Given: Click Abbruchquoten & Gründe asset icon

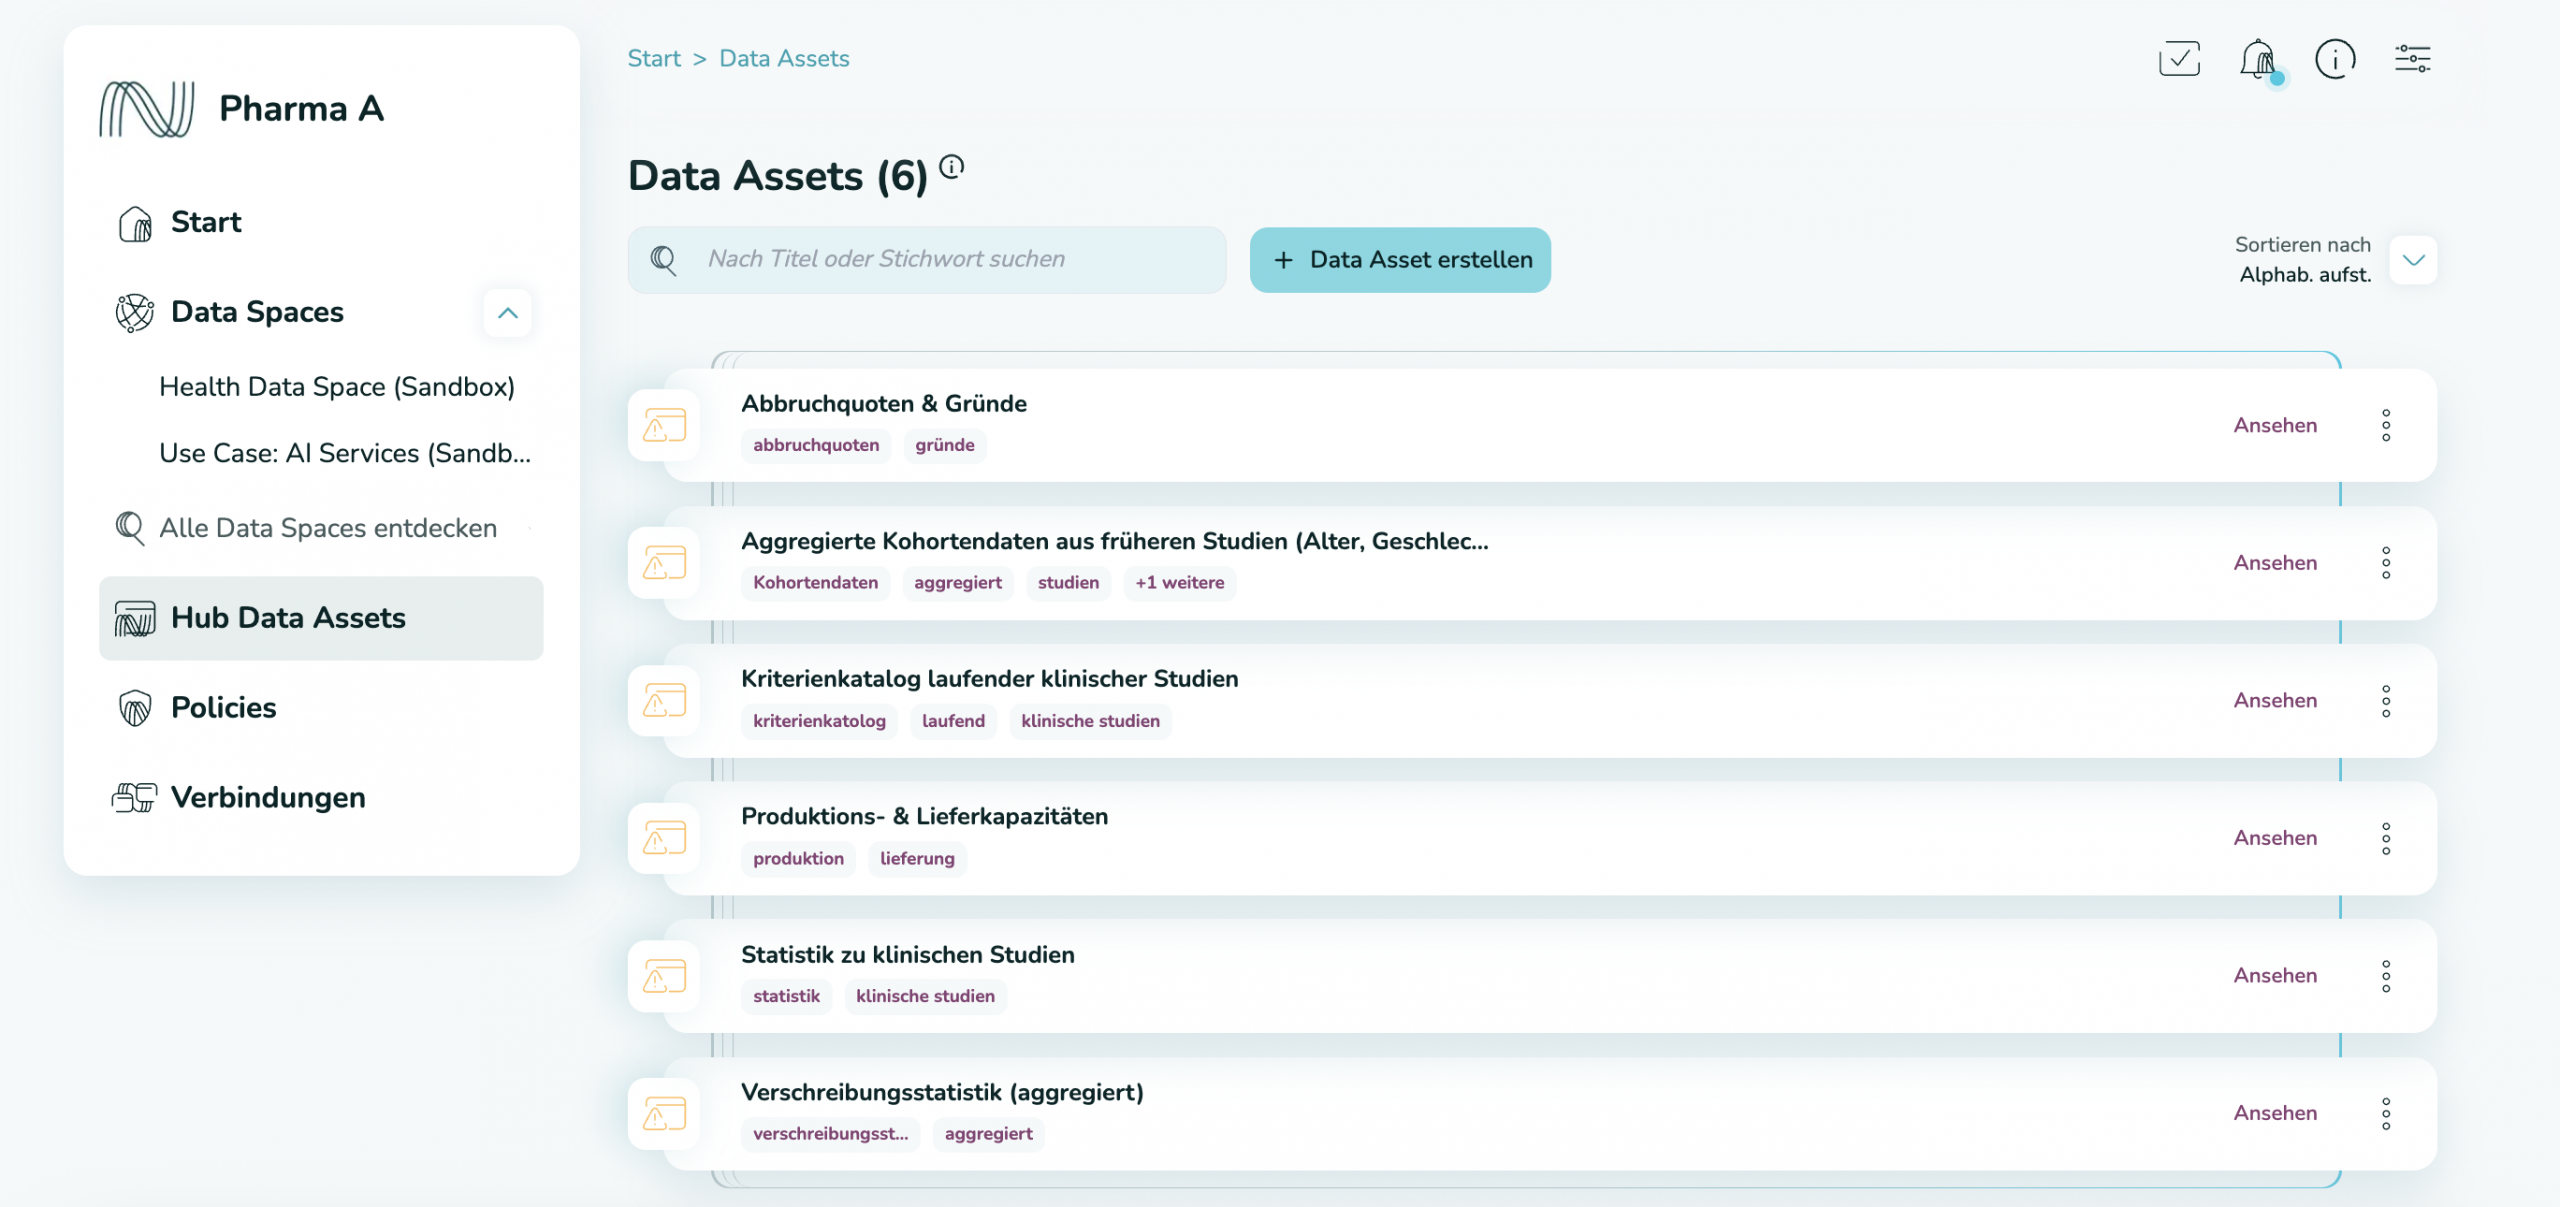Looking at the screenshot, I should 664,425.
